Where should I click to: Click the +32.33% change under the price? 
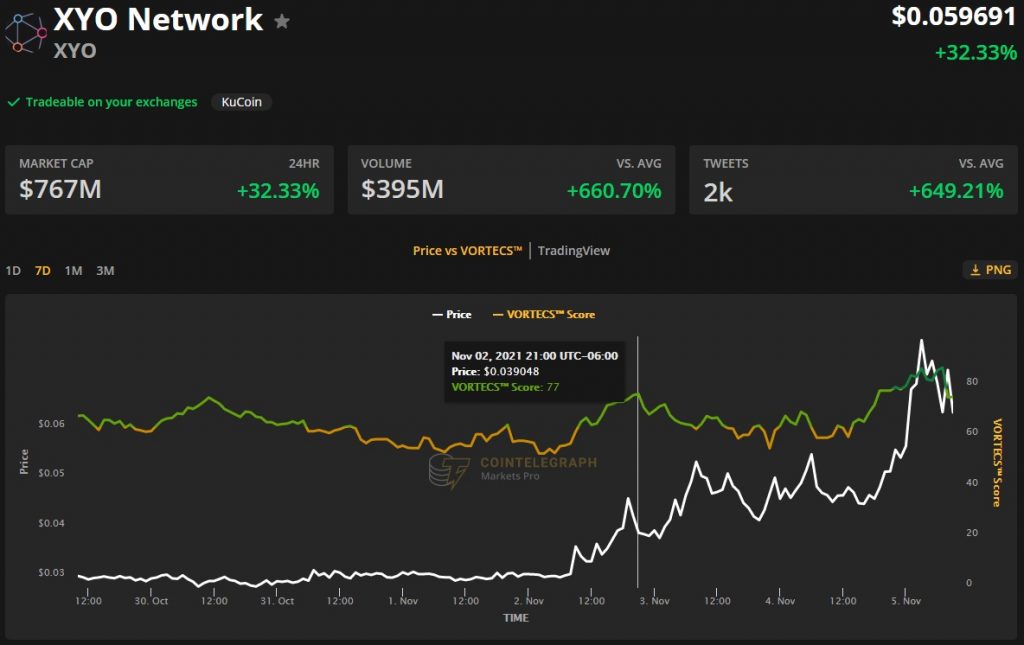click(976, 52)
